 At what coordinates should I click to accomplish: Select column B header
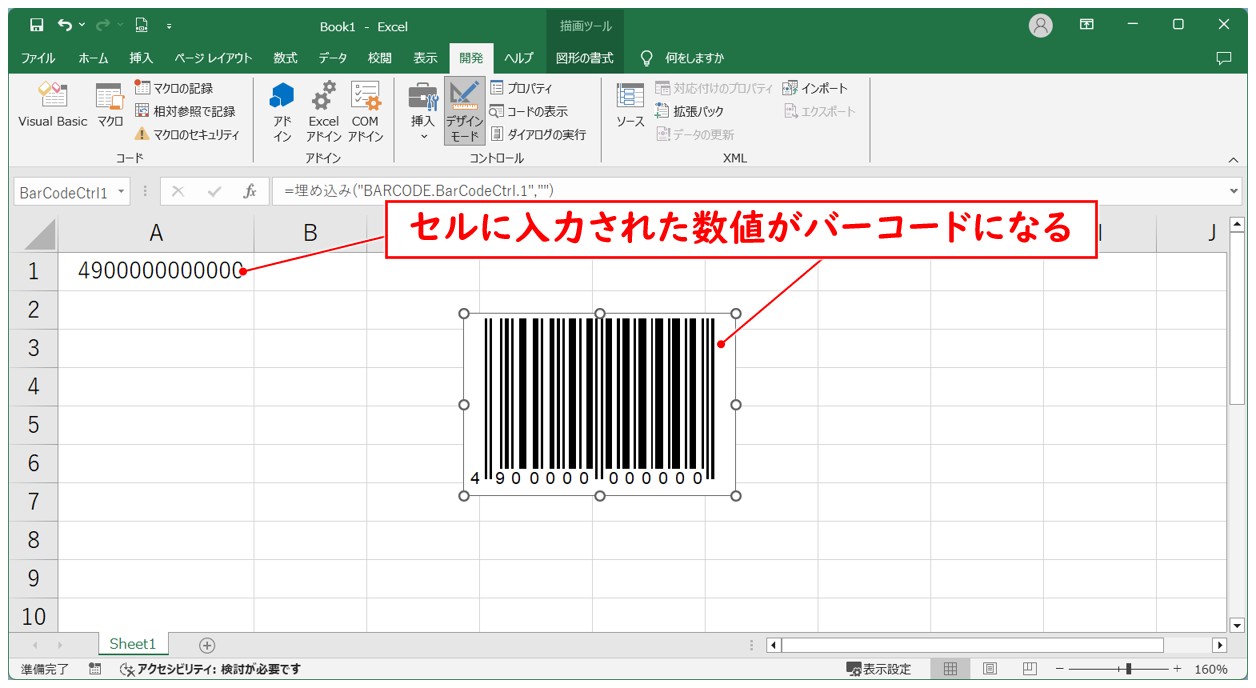point(310,233)
